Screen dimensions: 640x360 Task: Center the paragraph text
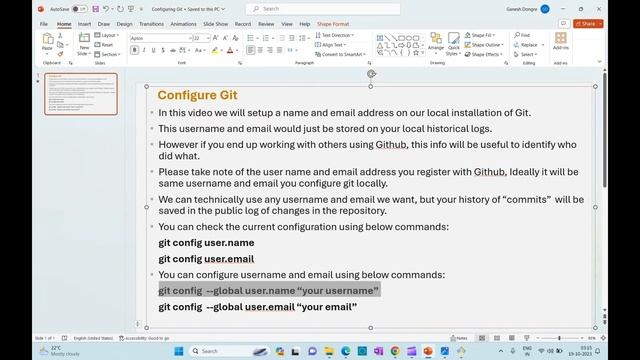(x=260, y=50)
